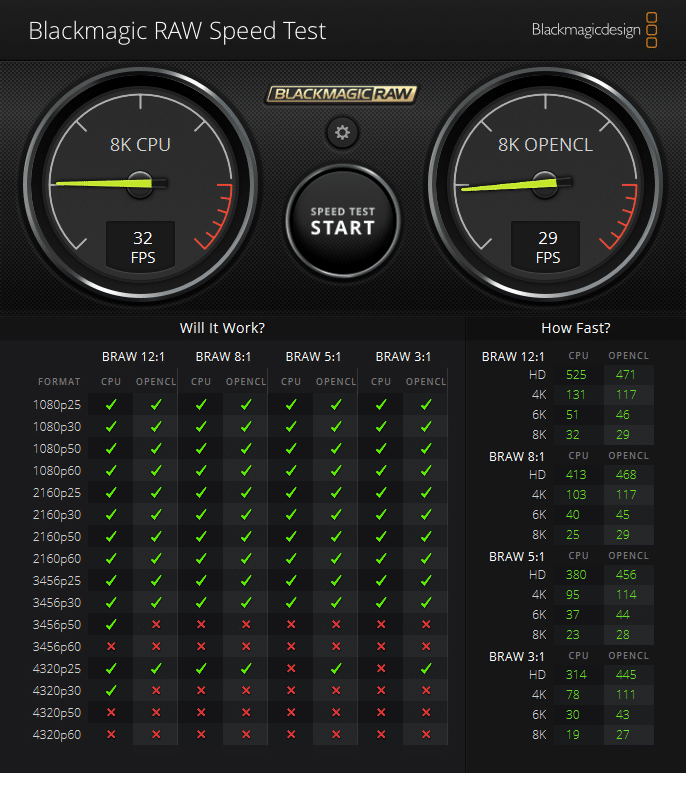
Task: Click the BRAW 8:1 4K CPU value 103
Action: [x=576, y=495]
